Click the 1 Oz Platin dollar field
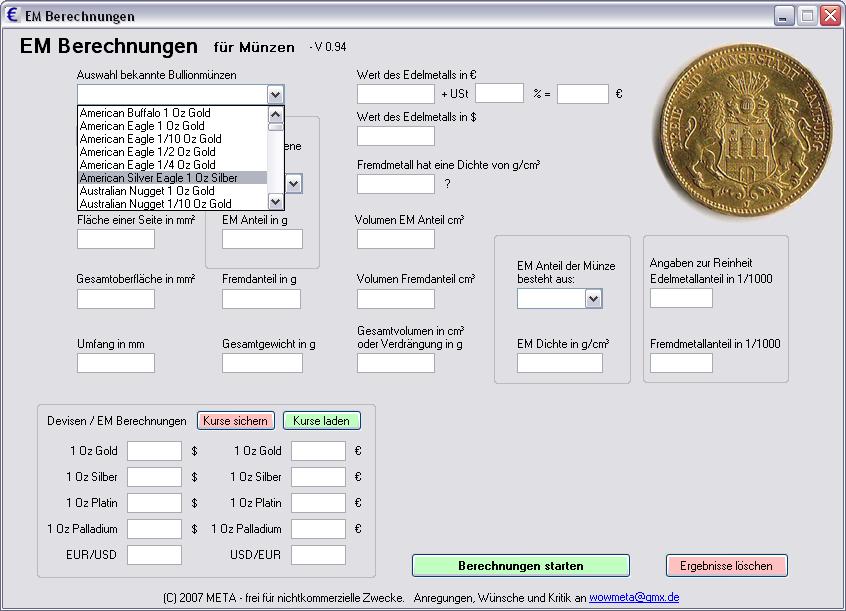 coord(154,503)
